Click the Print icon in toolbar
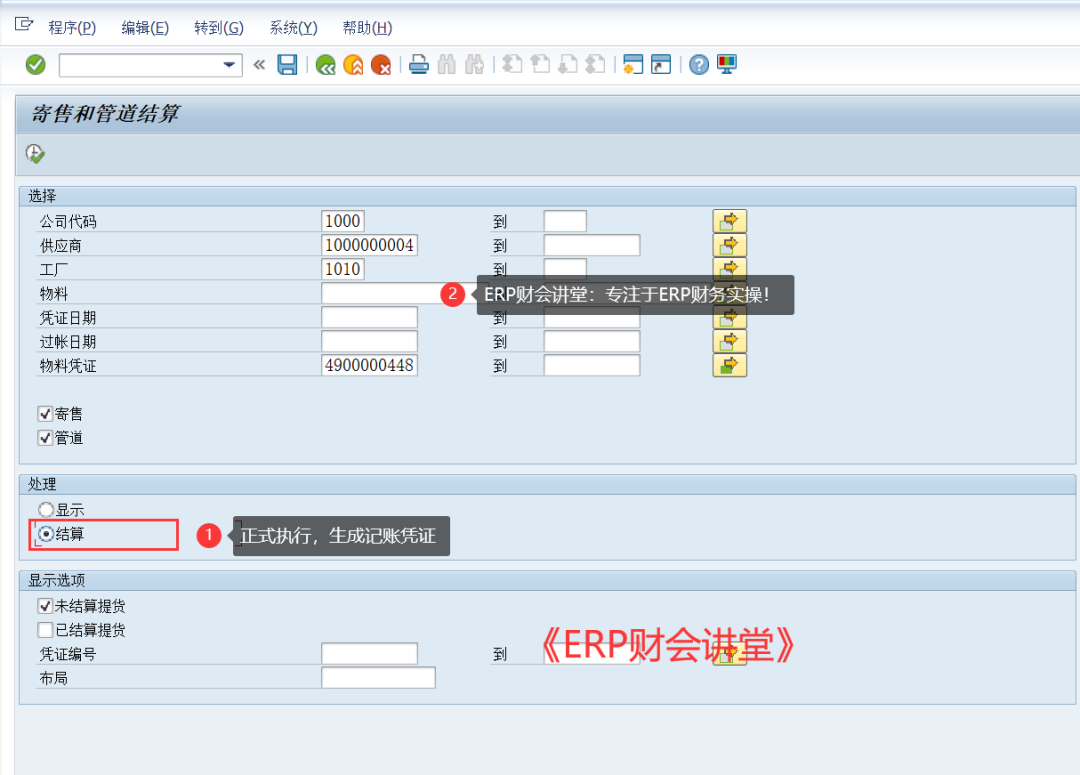 click(x=419, y=65)
